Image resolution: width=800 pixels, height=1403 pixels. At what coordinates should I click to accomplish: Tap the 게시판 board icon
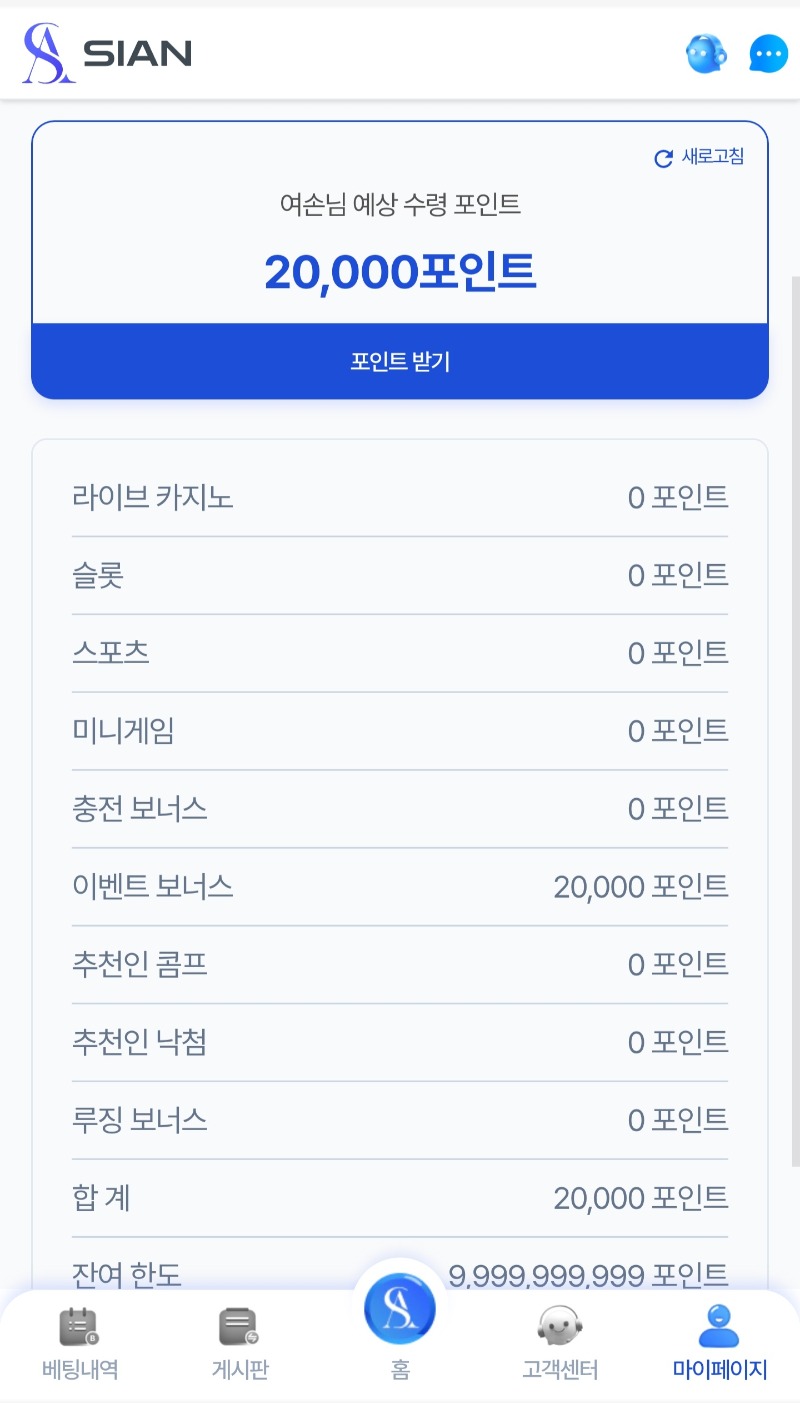[239, 1327]
